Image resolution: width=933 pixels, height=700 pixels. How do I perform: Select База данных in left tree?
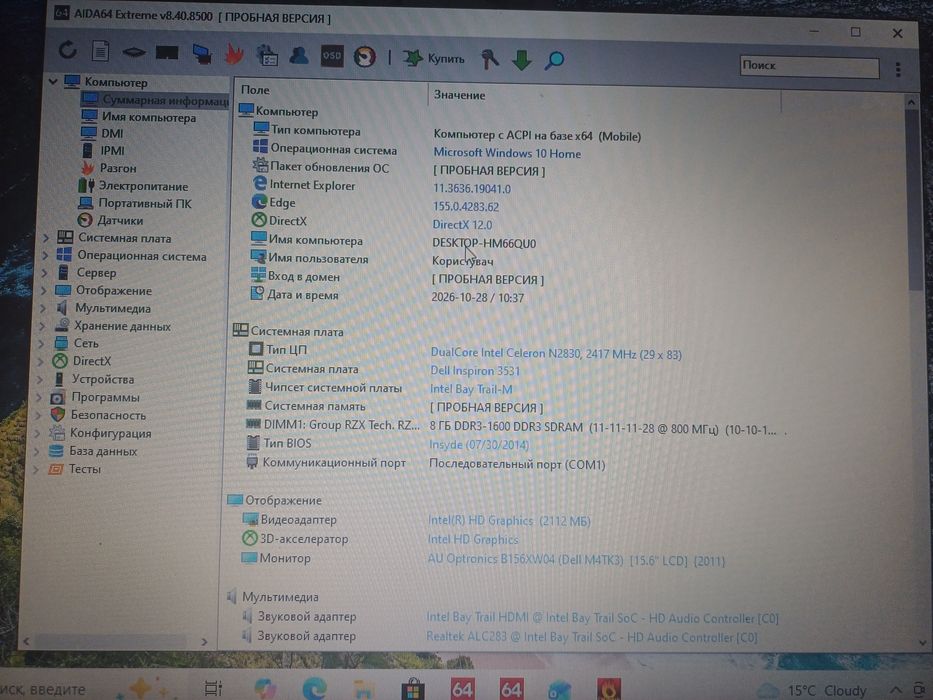pos(102,451)
